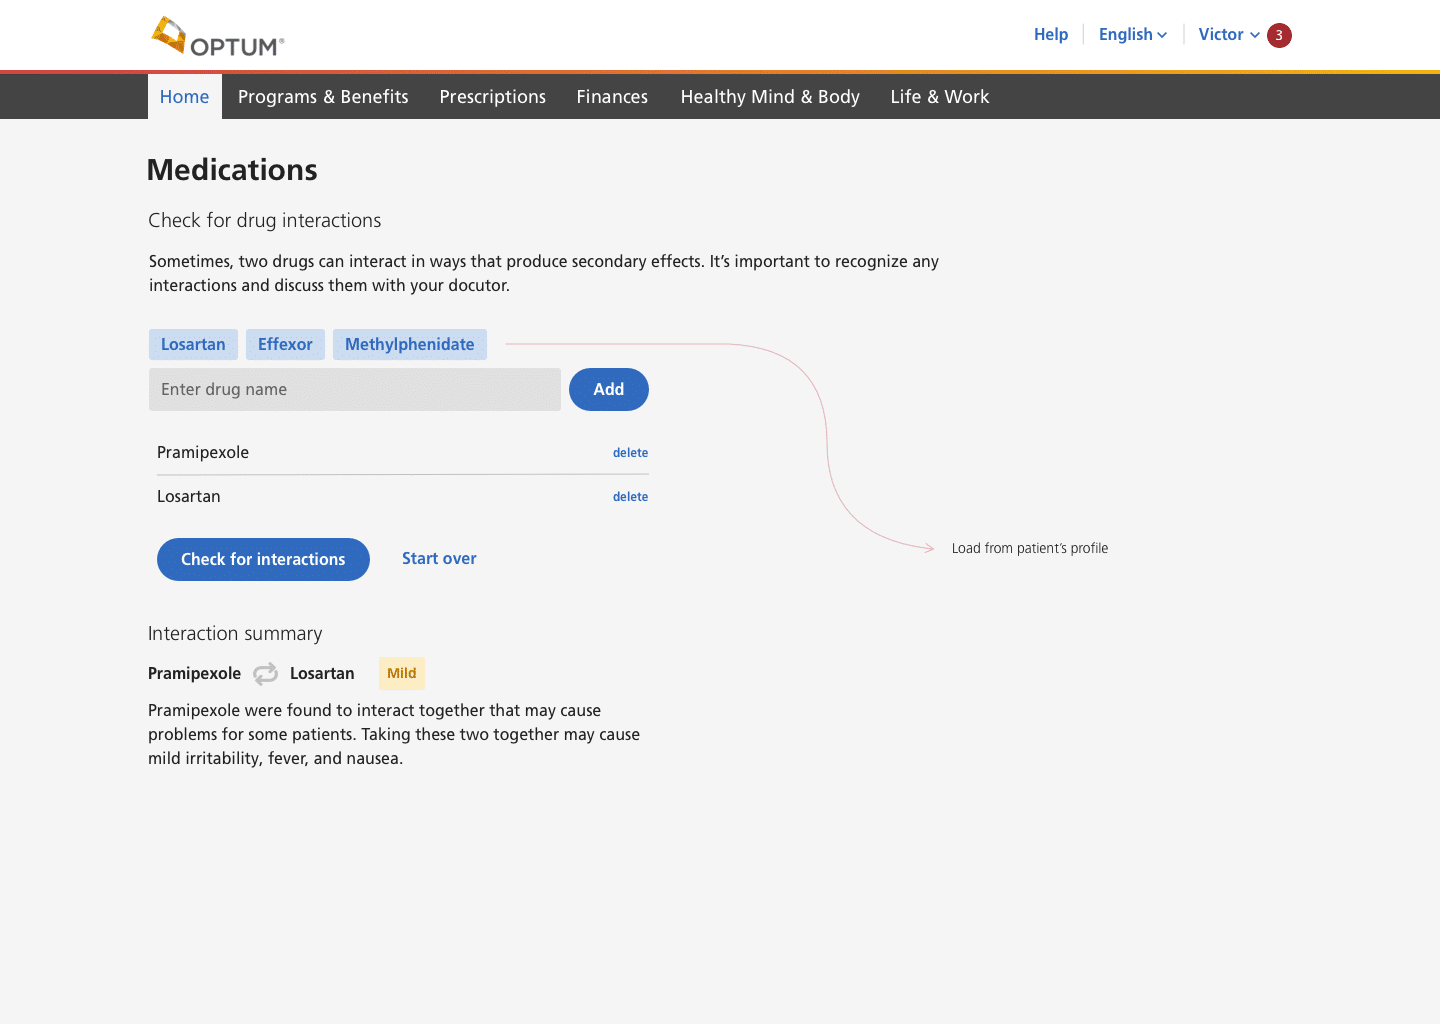The width and height of the screenshot is (1440, 1024).
Task: Focus the Enter drug name field
Action: [354, 390]
